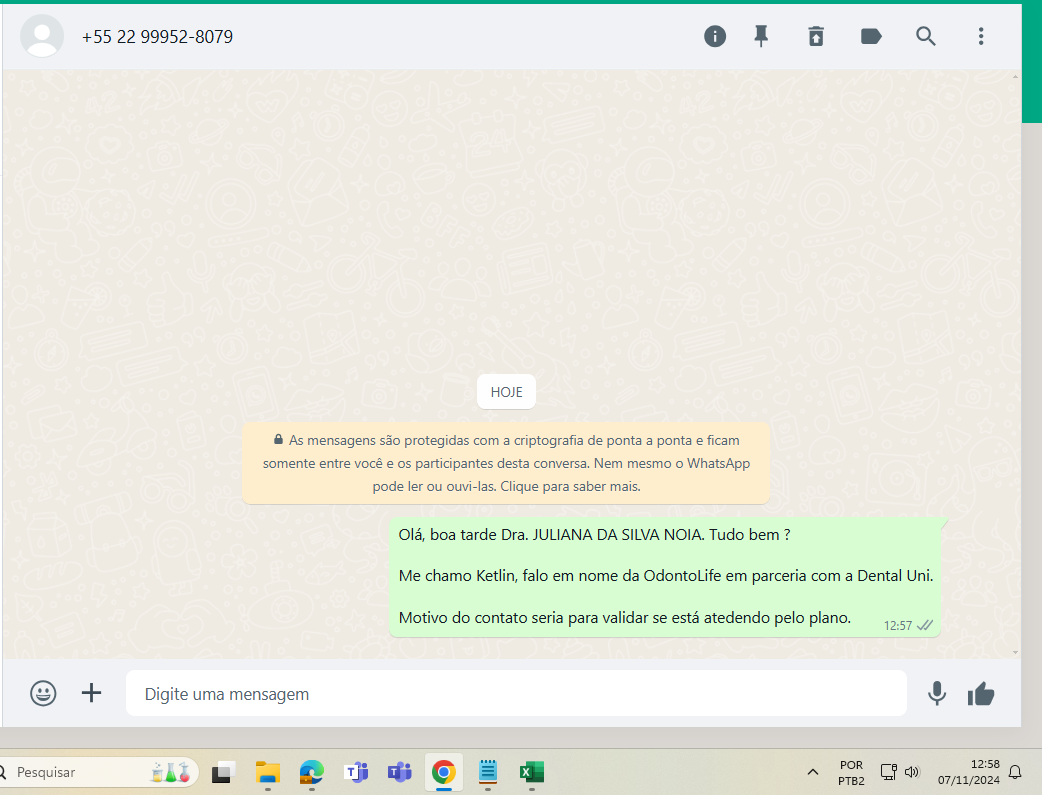Open the volume speaker tray icon
Viewport: 1042px width, 795px height.
click(x=912, y=772)
